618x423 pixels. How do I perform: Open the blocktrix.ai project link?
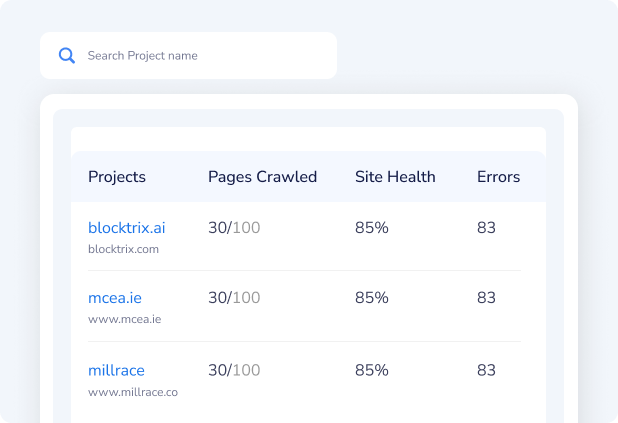[x=126, y=228]
